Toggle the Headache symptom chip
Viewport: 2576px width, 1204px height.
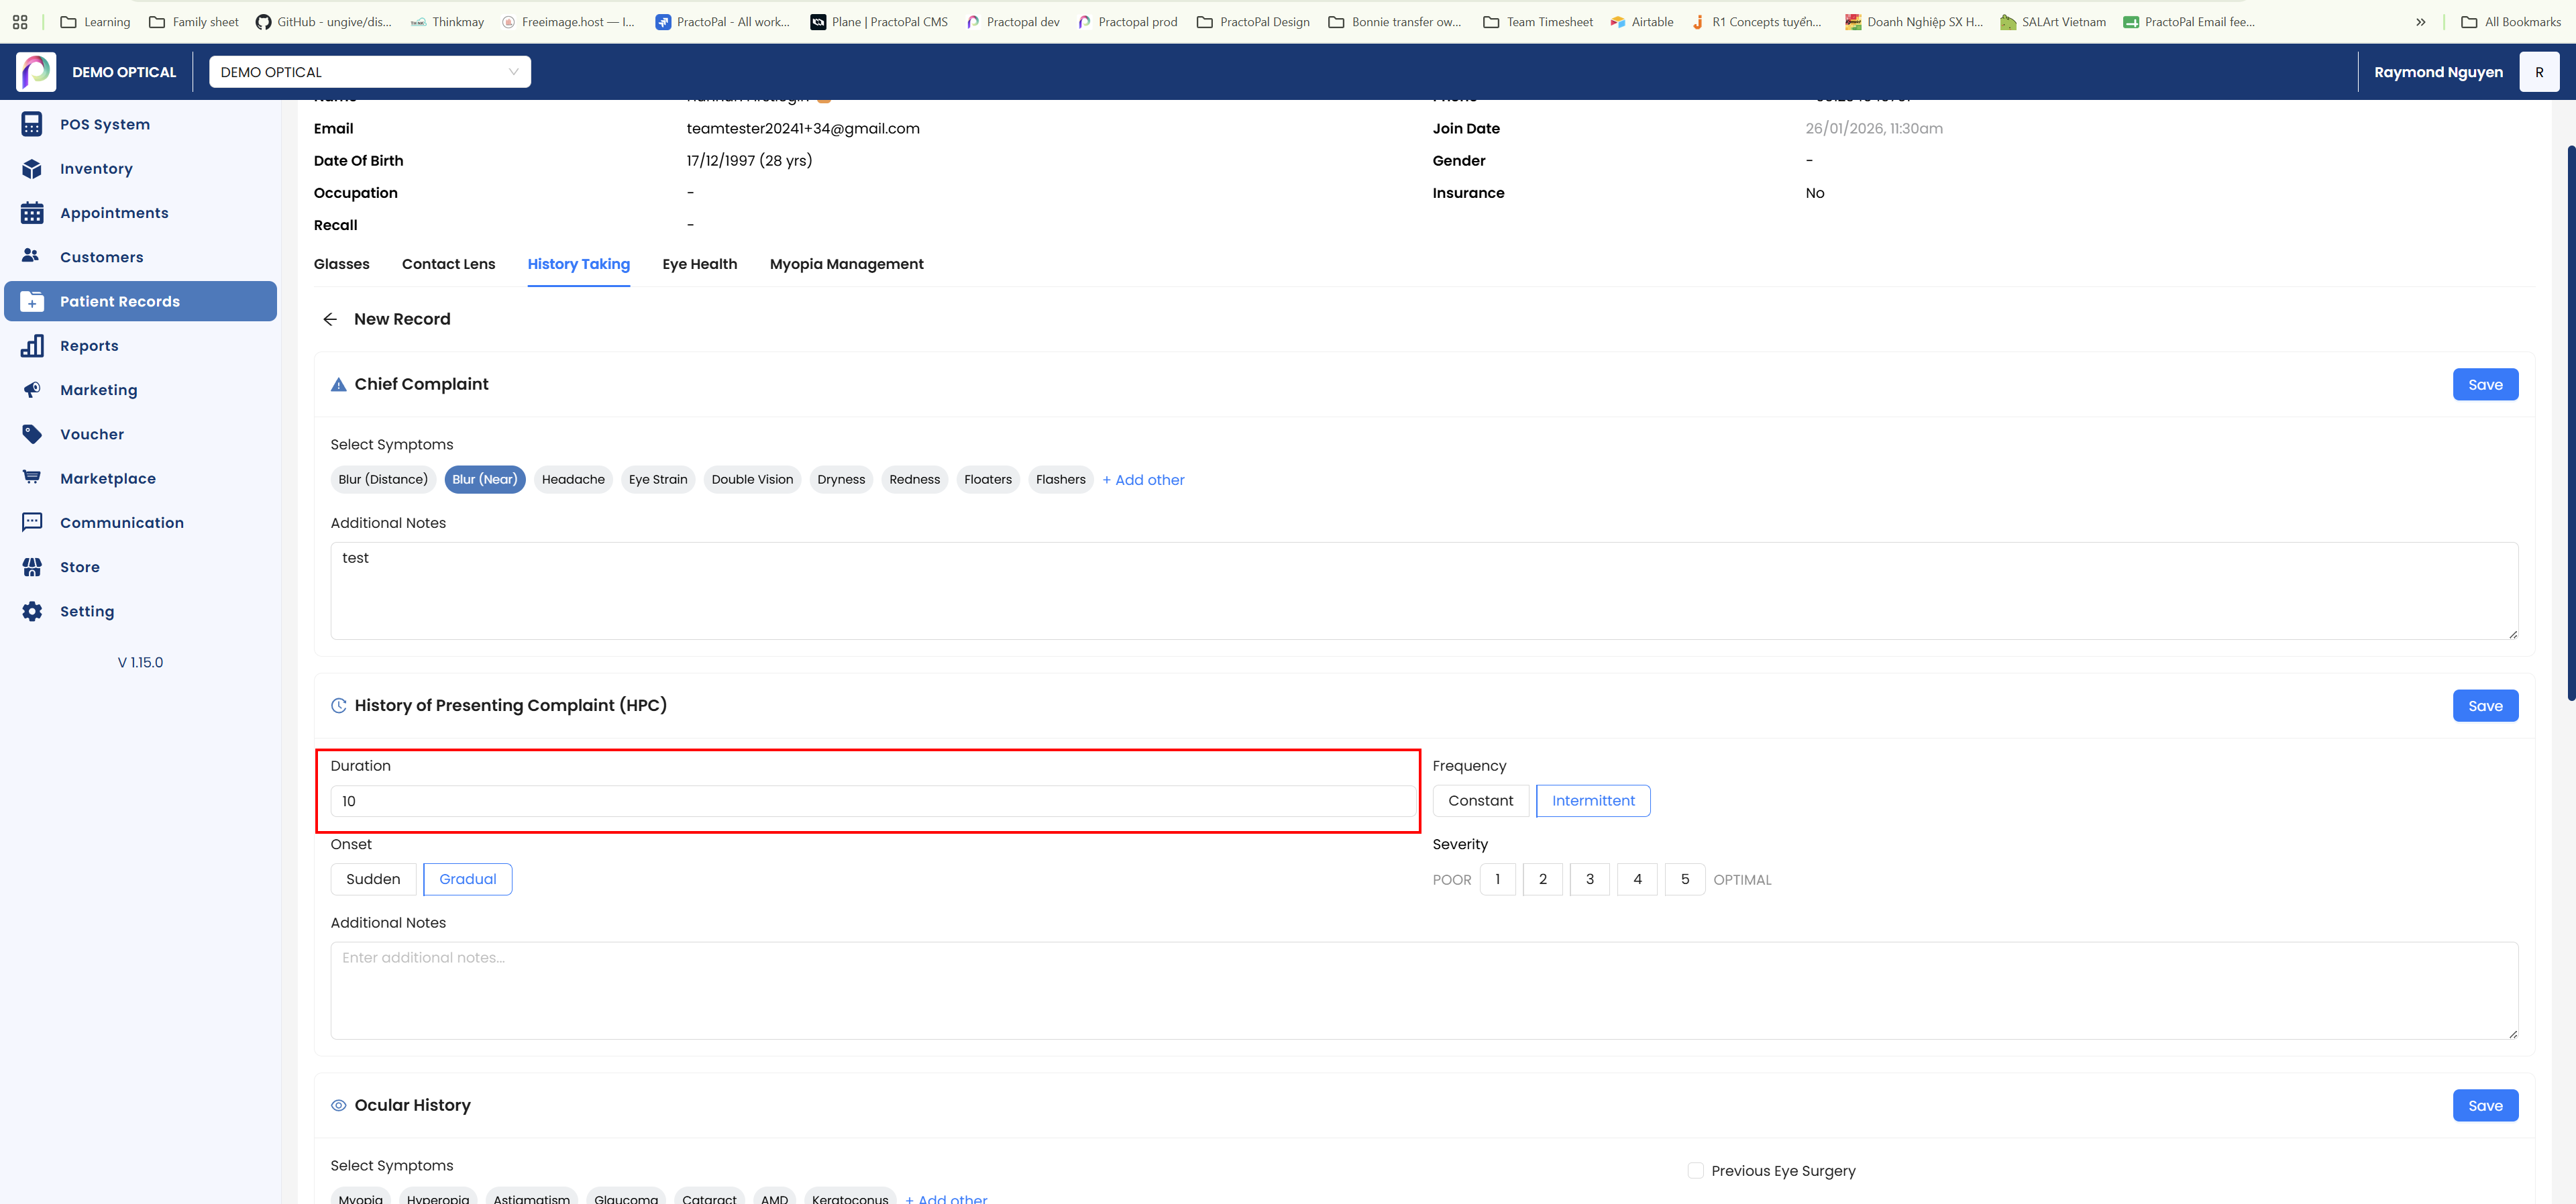[573, 480]
